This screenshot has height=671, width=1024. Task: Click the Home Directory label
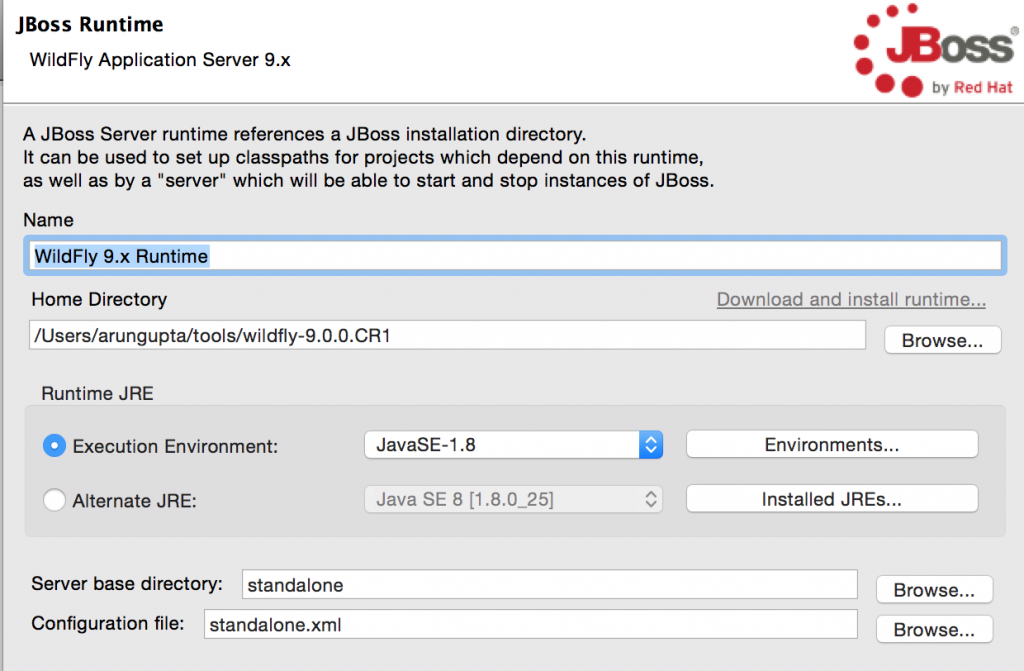click(99, 299)
